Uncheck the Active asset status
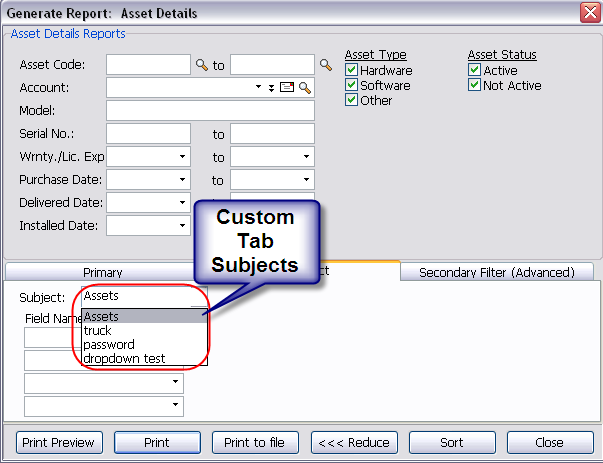The height and width of the screenshot is (463, 603). point(475,71)
